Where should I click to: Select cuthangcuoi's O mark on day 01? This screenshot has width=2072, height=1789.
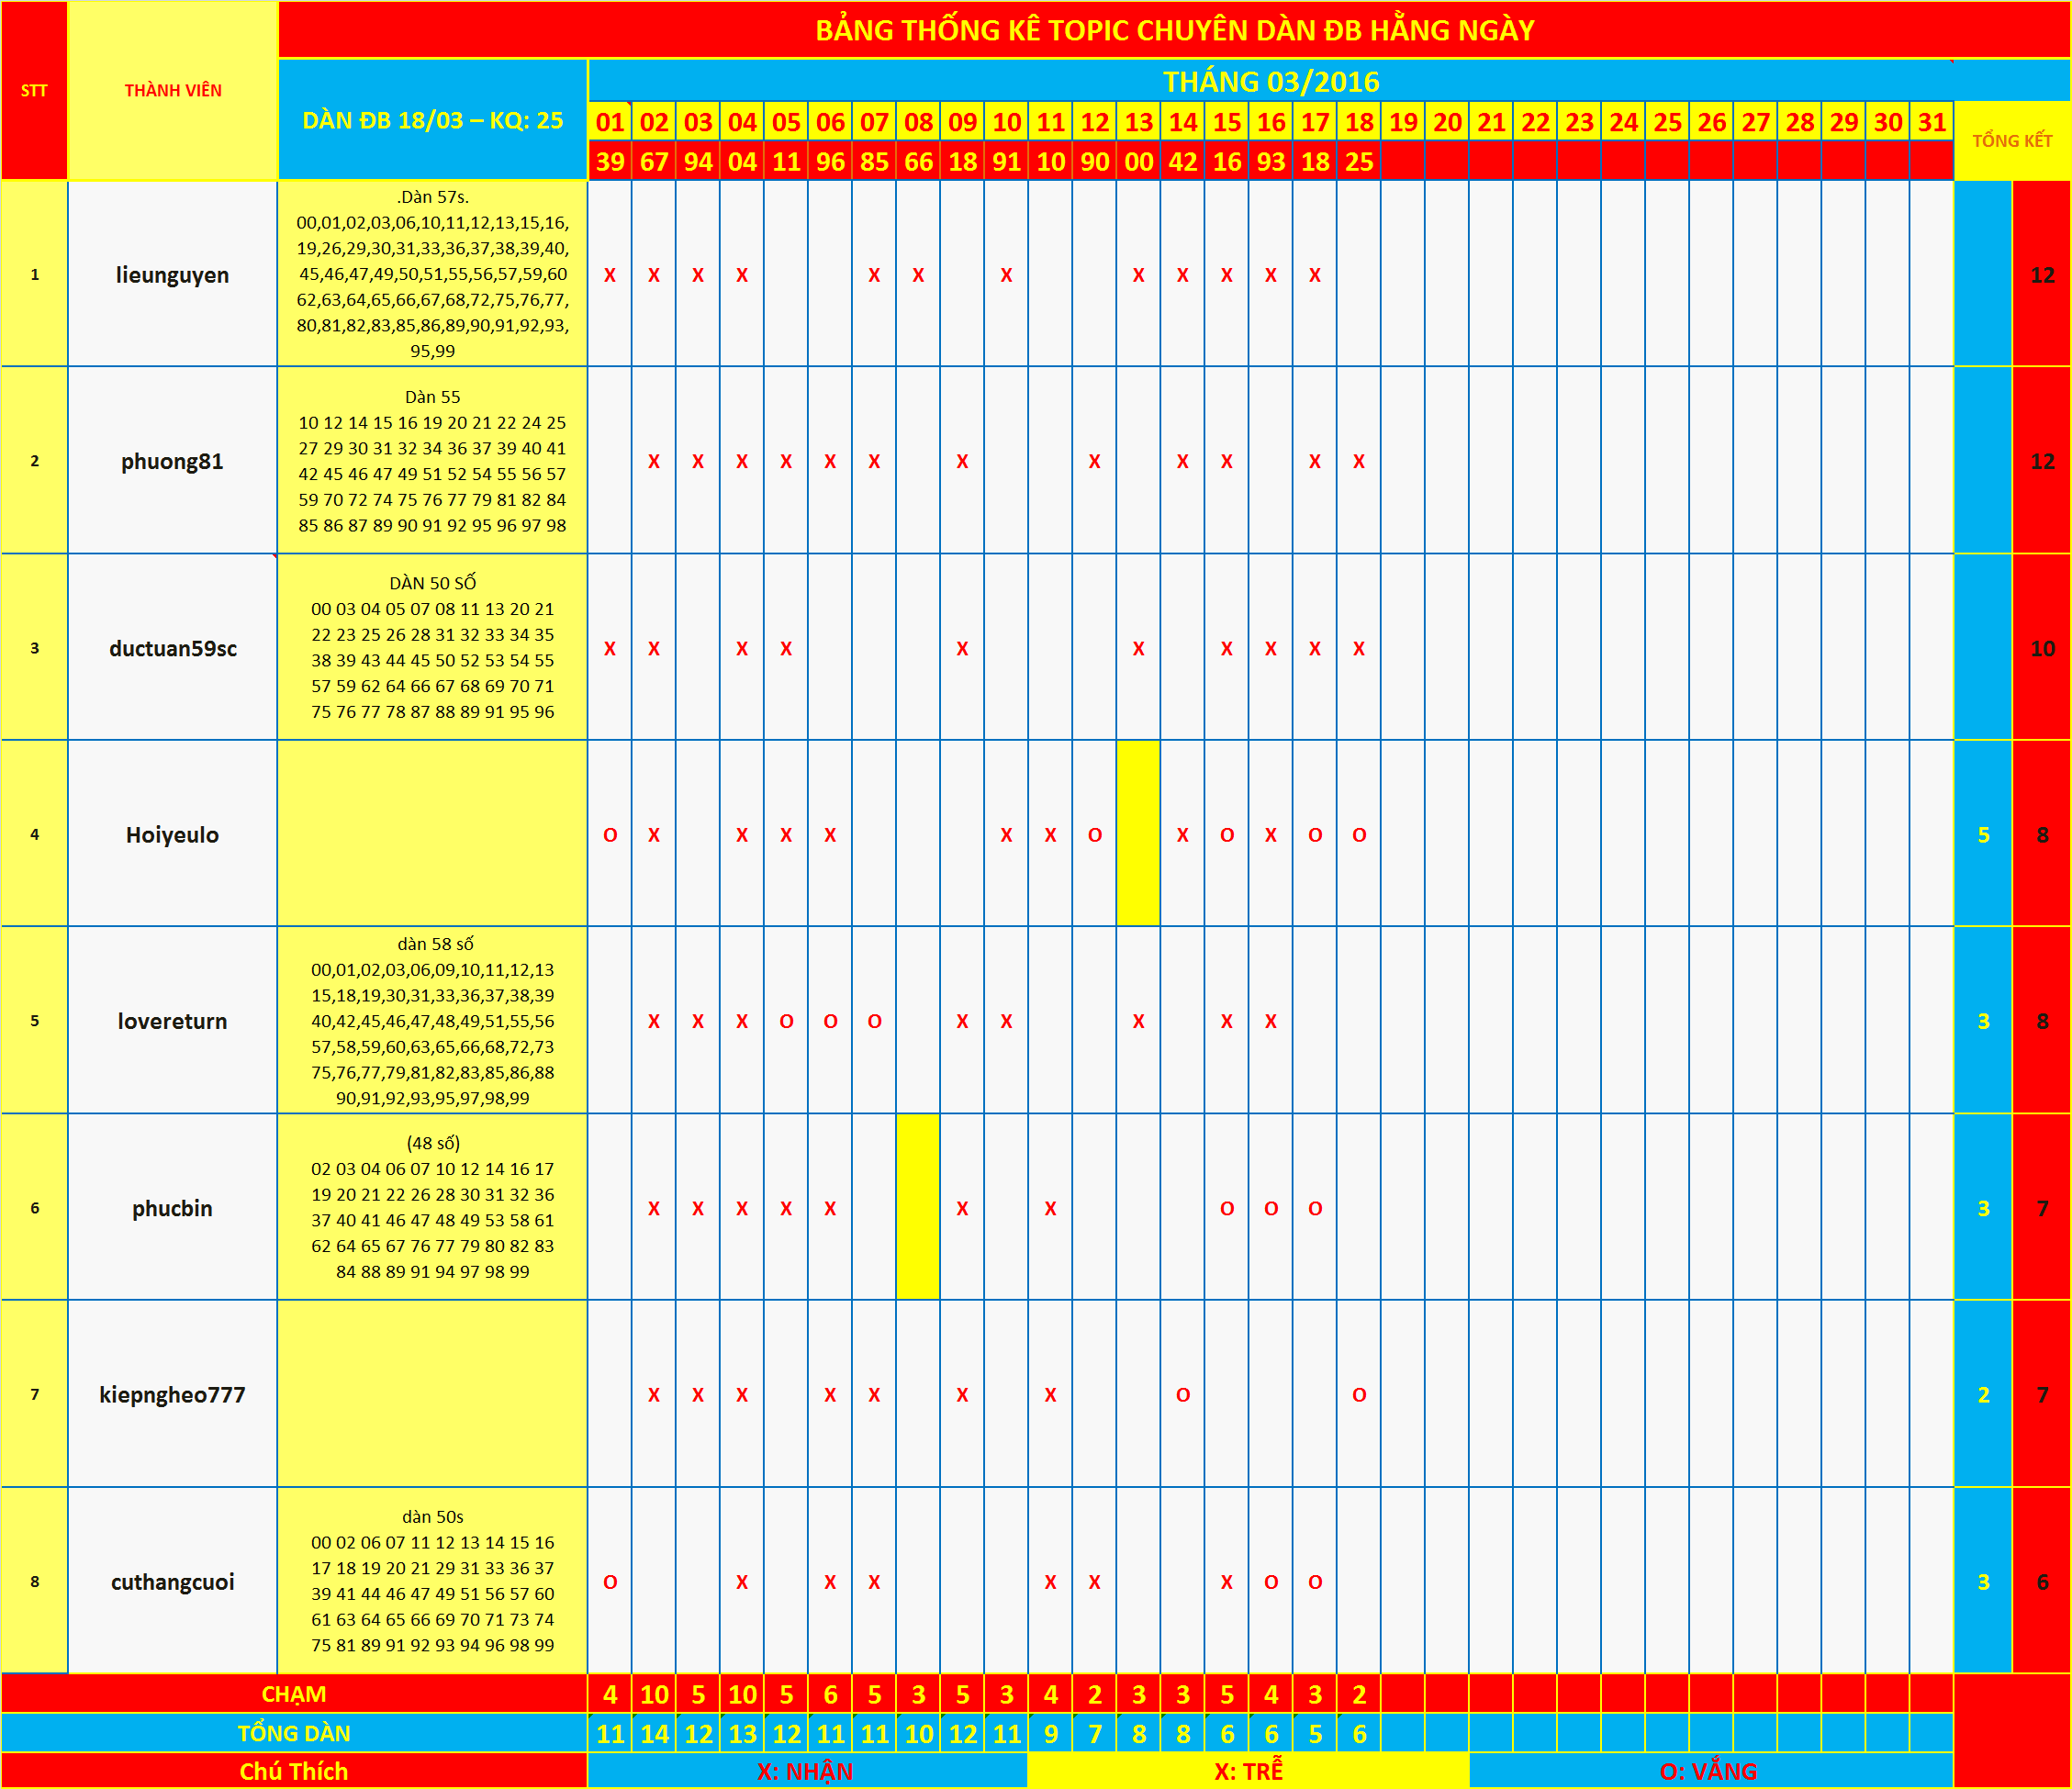[610, 1582]
